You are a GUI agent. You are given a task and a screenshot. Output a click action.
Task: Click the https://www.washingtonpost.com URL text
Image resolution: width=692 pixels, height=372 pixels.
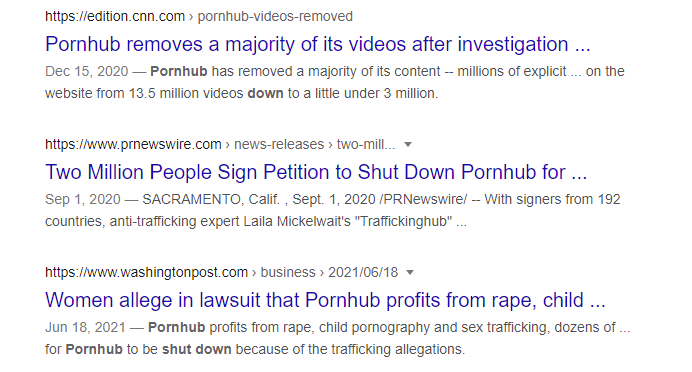point(147,272)
